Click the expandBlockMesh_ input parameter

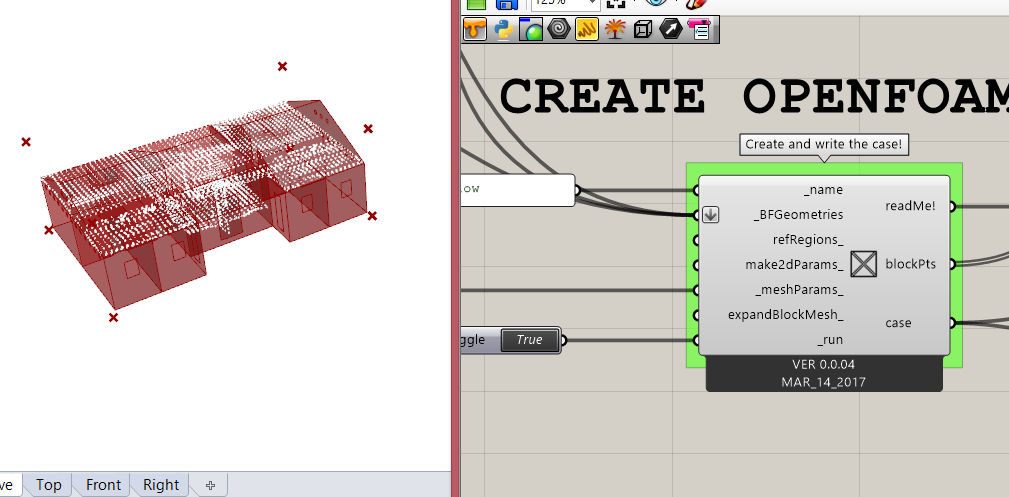pos(786,315)
